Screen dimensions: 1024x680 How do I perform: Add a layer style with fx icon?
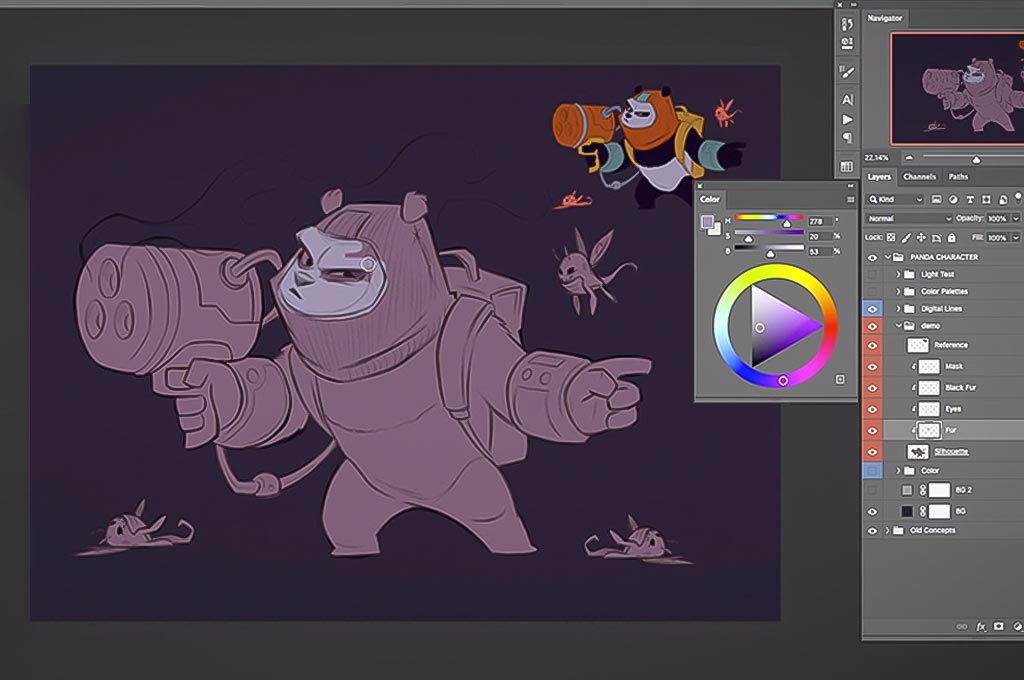[981, 626]
